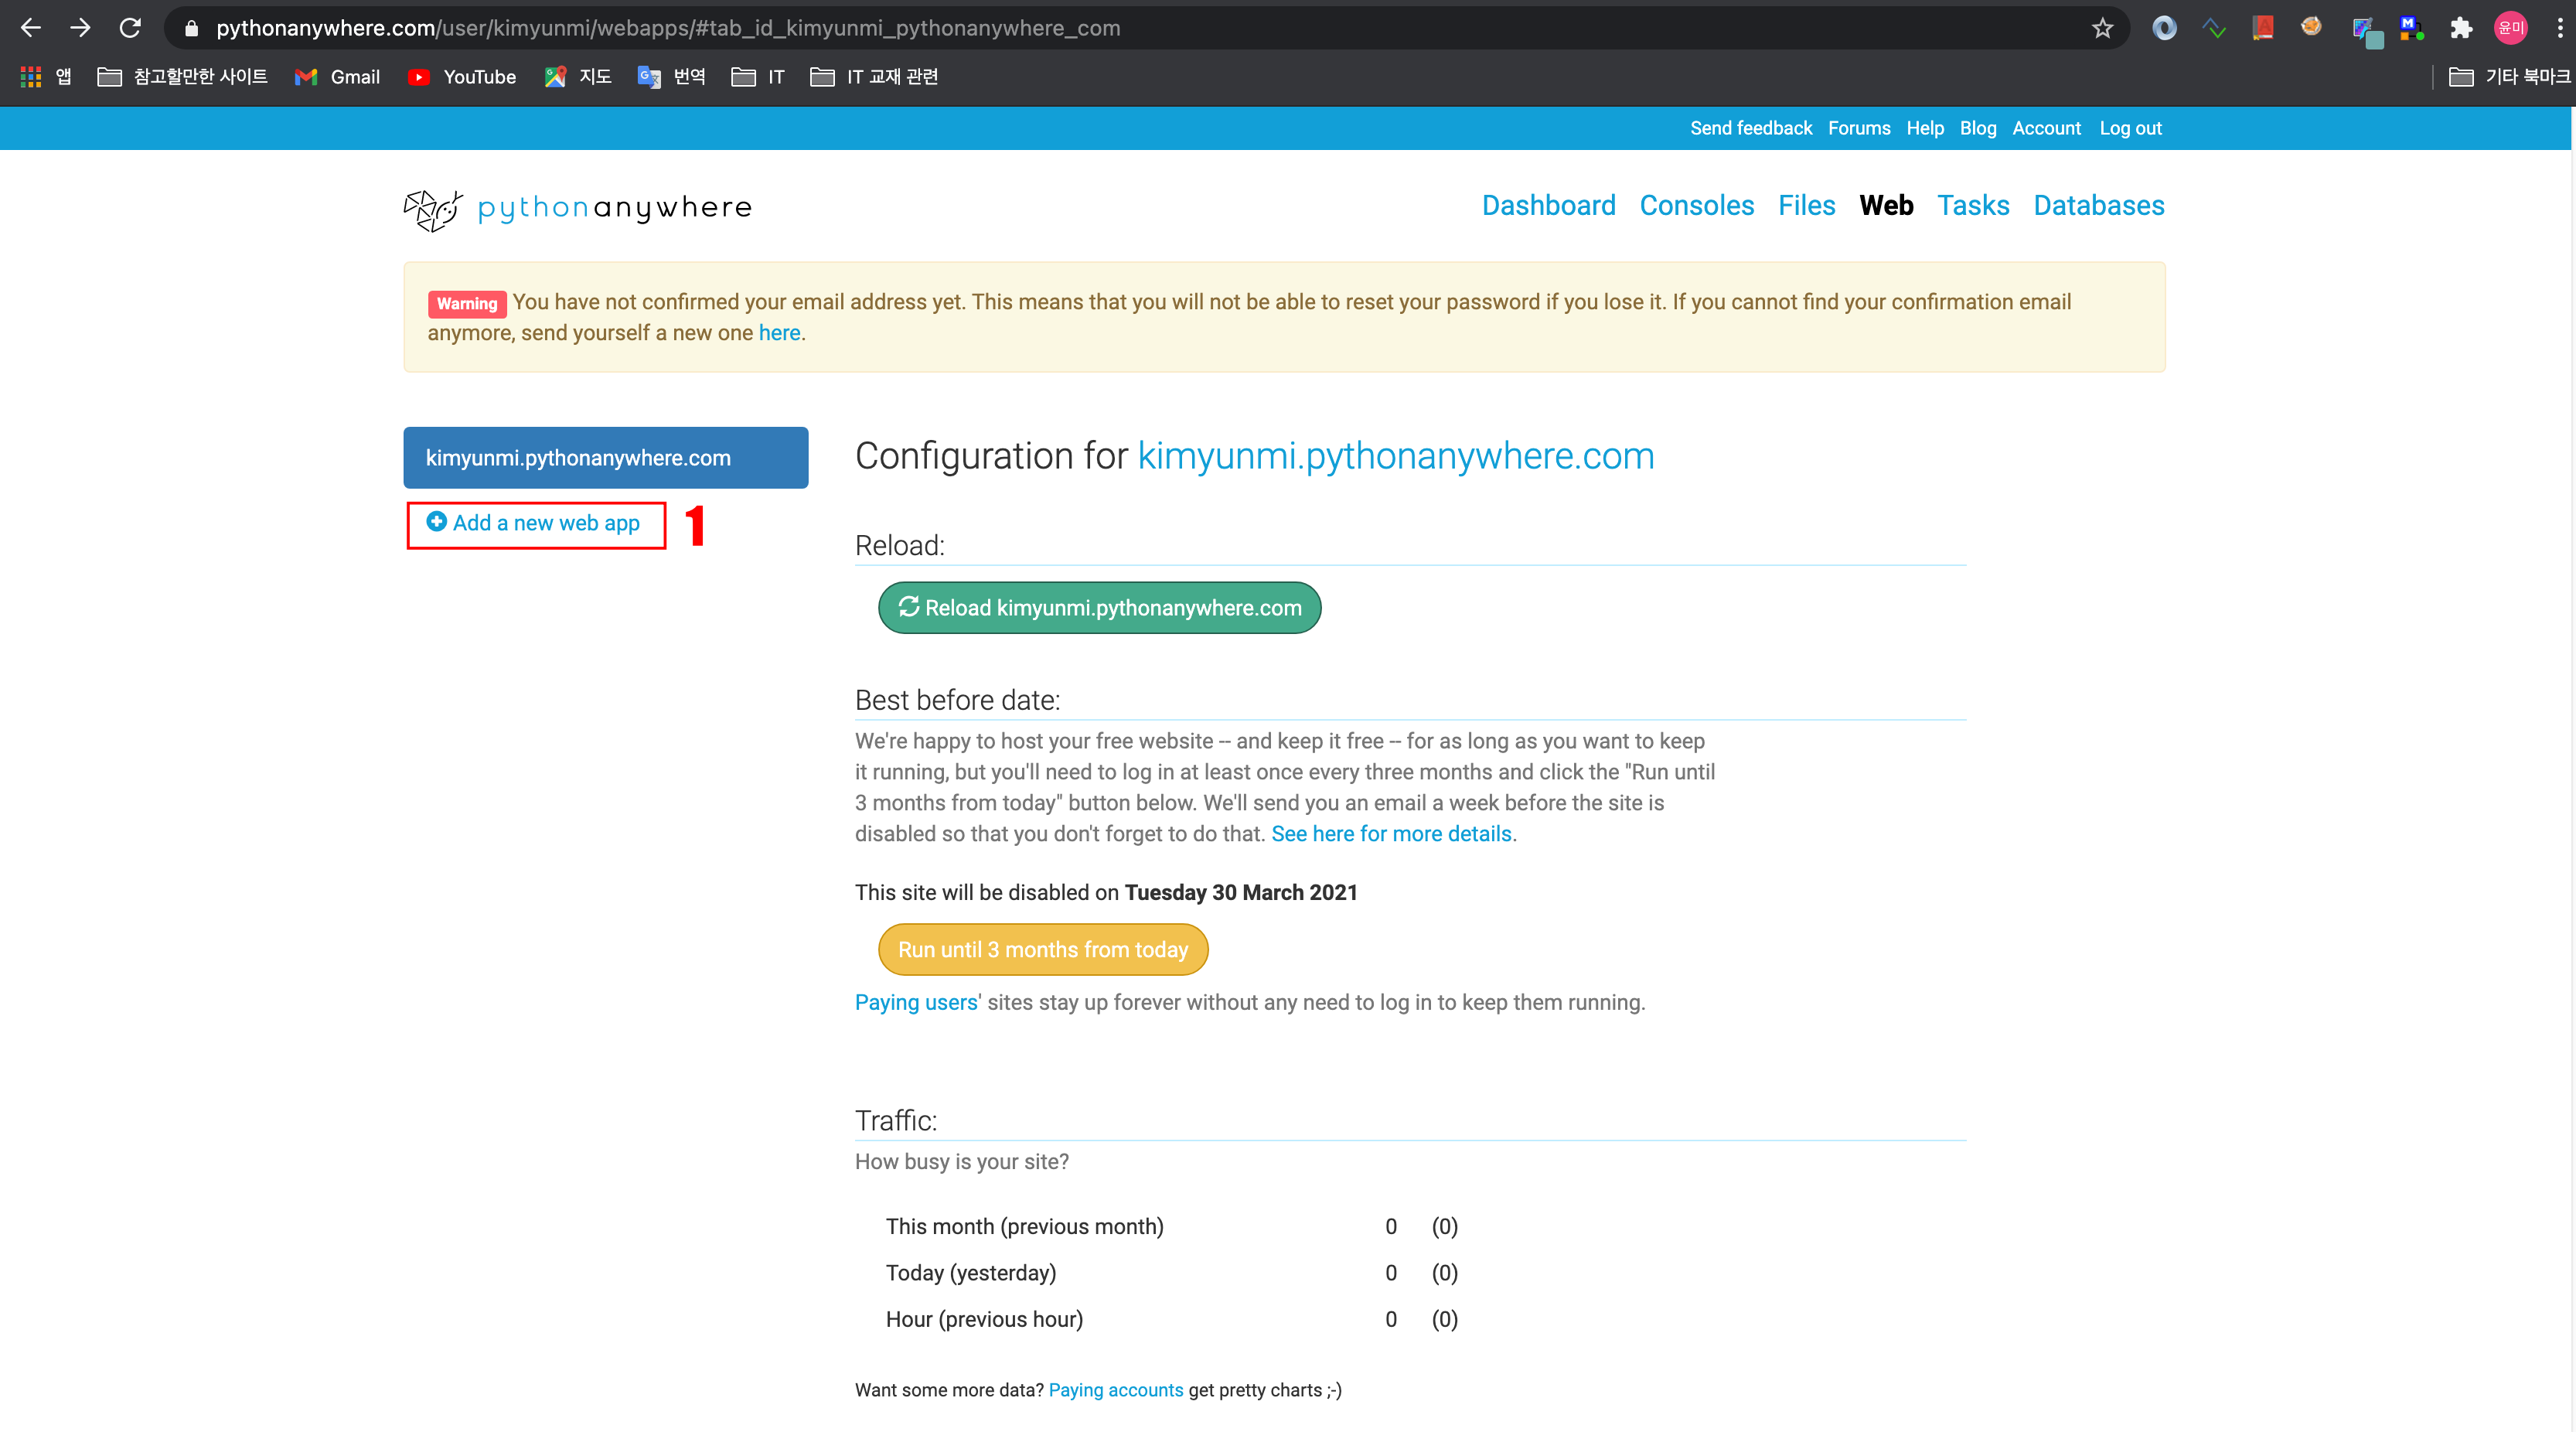Viewport: 2576px width, 1432px height.
Task: Open the 지도 maps bookmark
Action: point(577,77)
